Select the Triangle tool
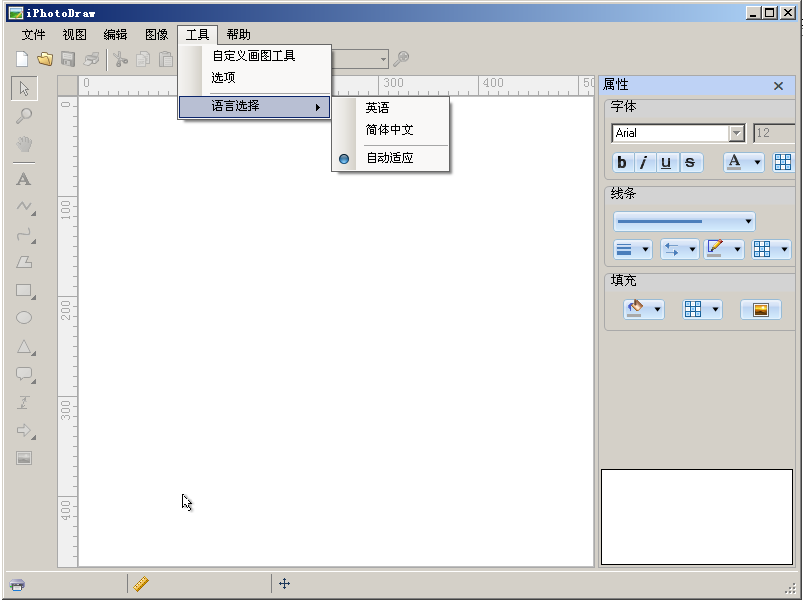The image size is (803, 601). 25,347
